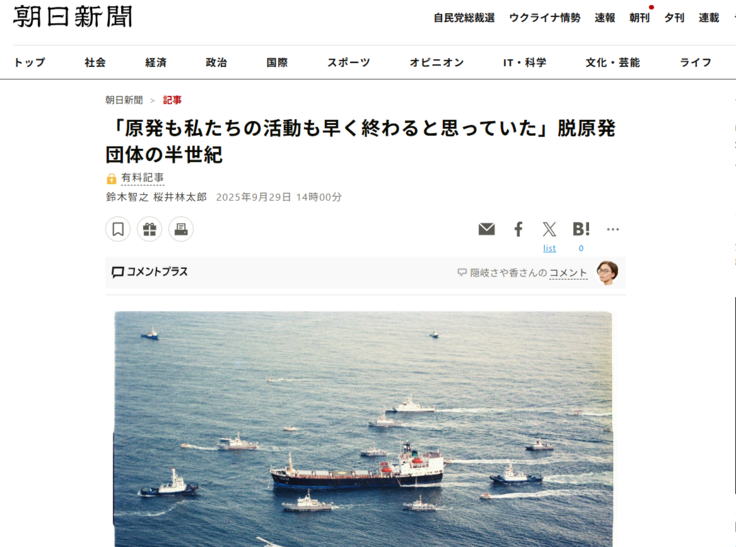
Task: Gift this article using the present icon
Action: (x=149, y=229)
